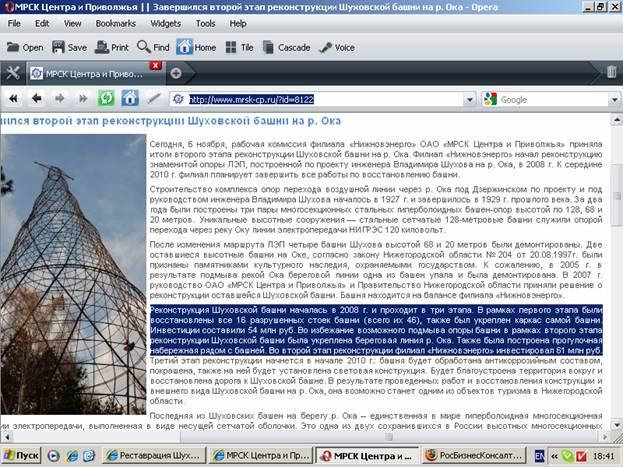Viewport: 623px width, 467px height.
Task: Click the Fast forward navigation button
Action: tap(83, 99)
